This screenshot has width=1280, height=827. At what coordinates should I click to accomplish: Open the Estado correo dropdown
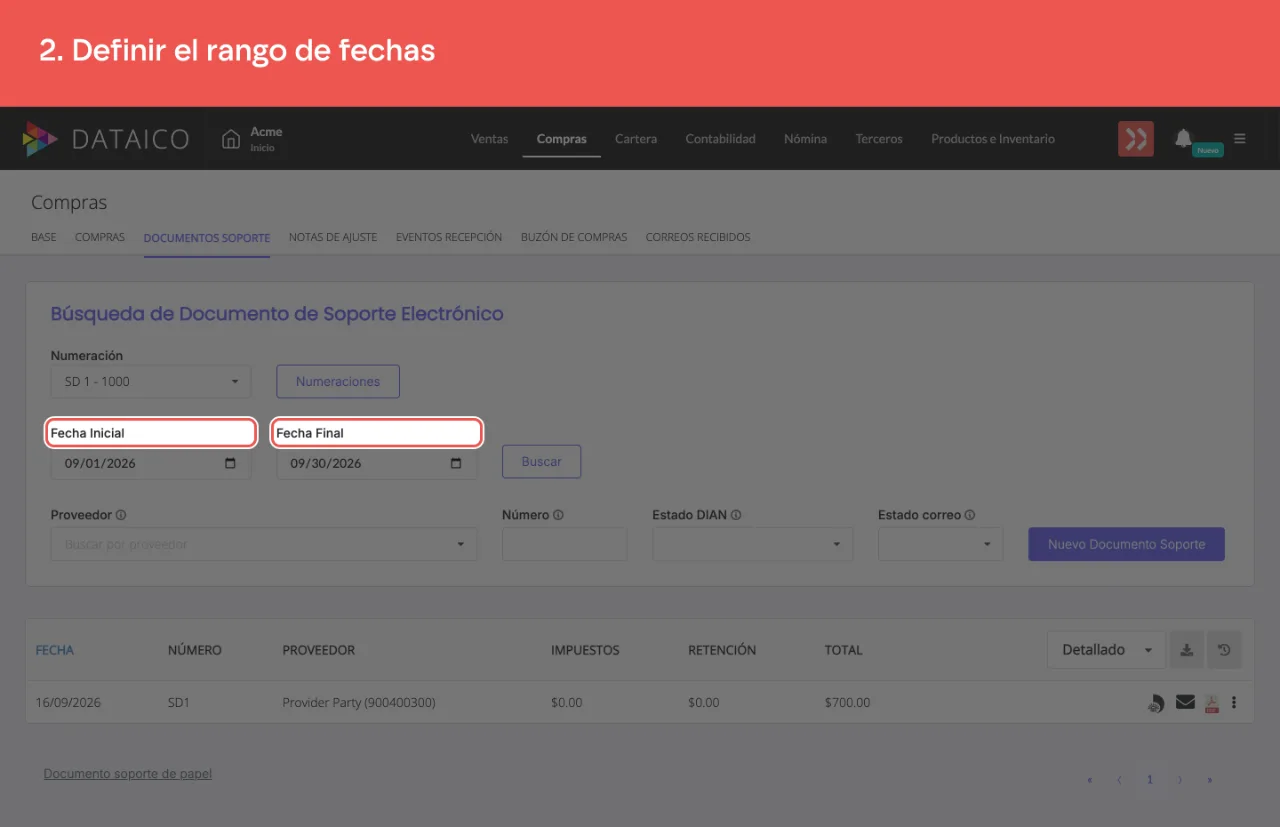tap(940, 544)
